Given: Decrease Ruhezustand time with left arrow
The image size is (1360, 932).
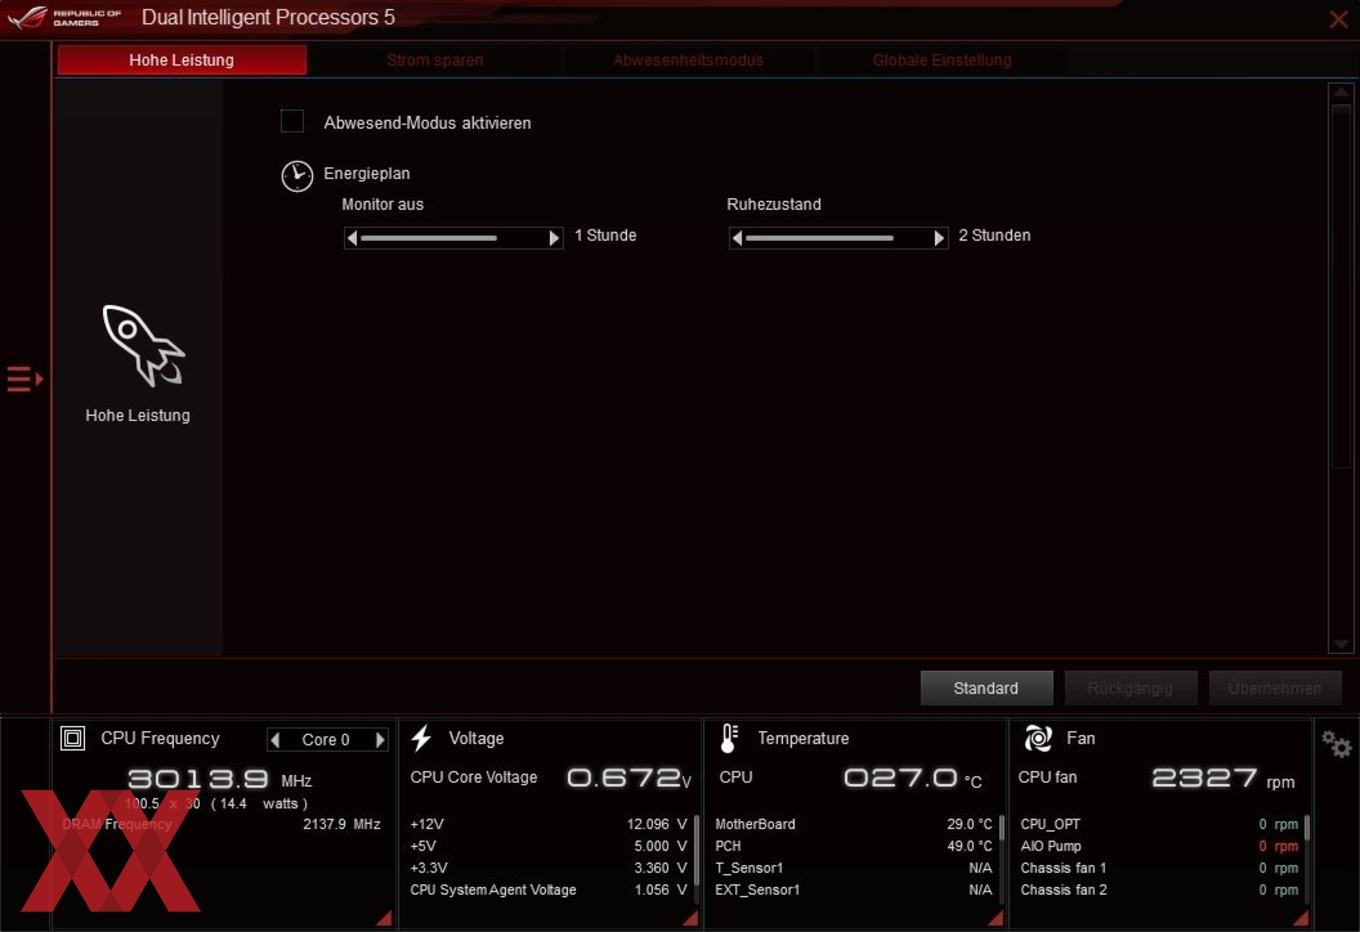Looking at the screenshot, I should (737, 238).
